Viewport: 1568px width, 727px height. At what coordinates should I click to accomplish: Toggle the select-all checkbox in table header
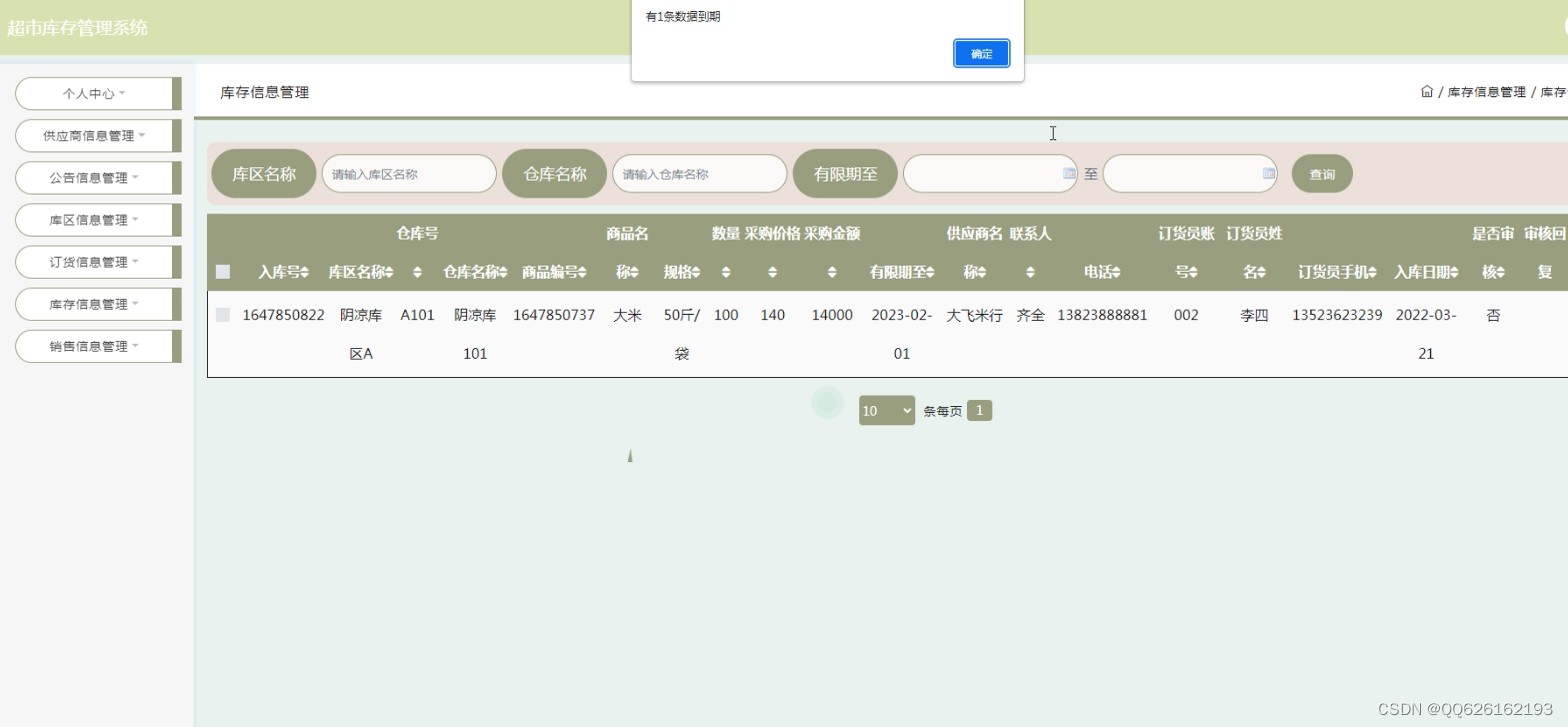(223, 271)
